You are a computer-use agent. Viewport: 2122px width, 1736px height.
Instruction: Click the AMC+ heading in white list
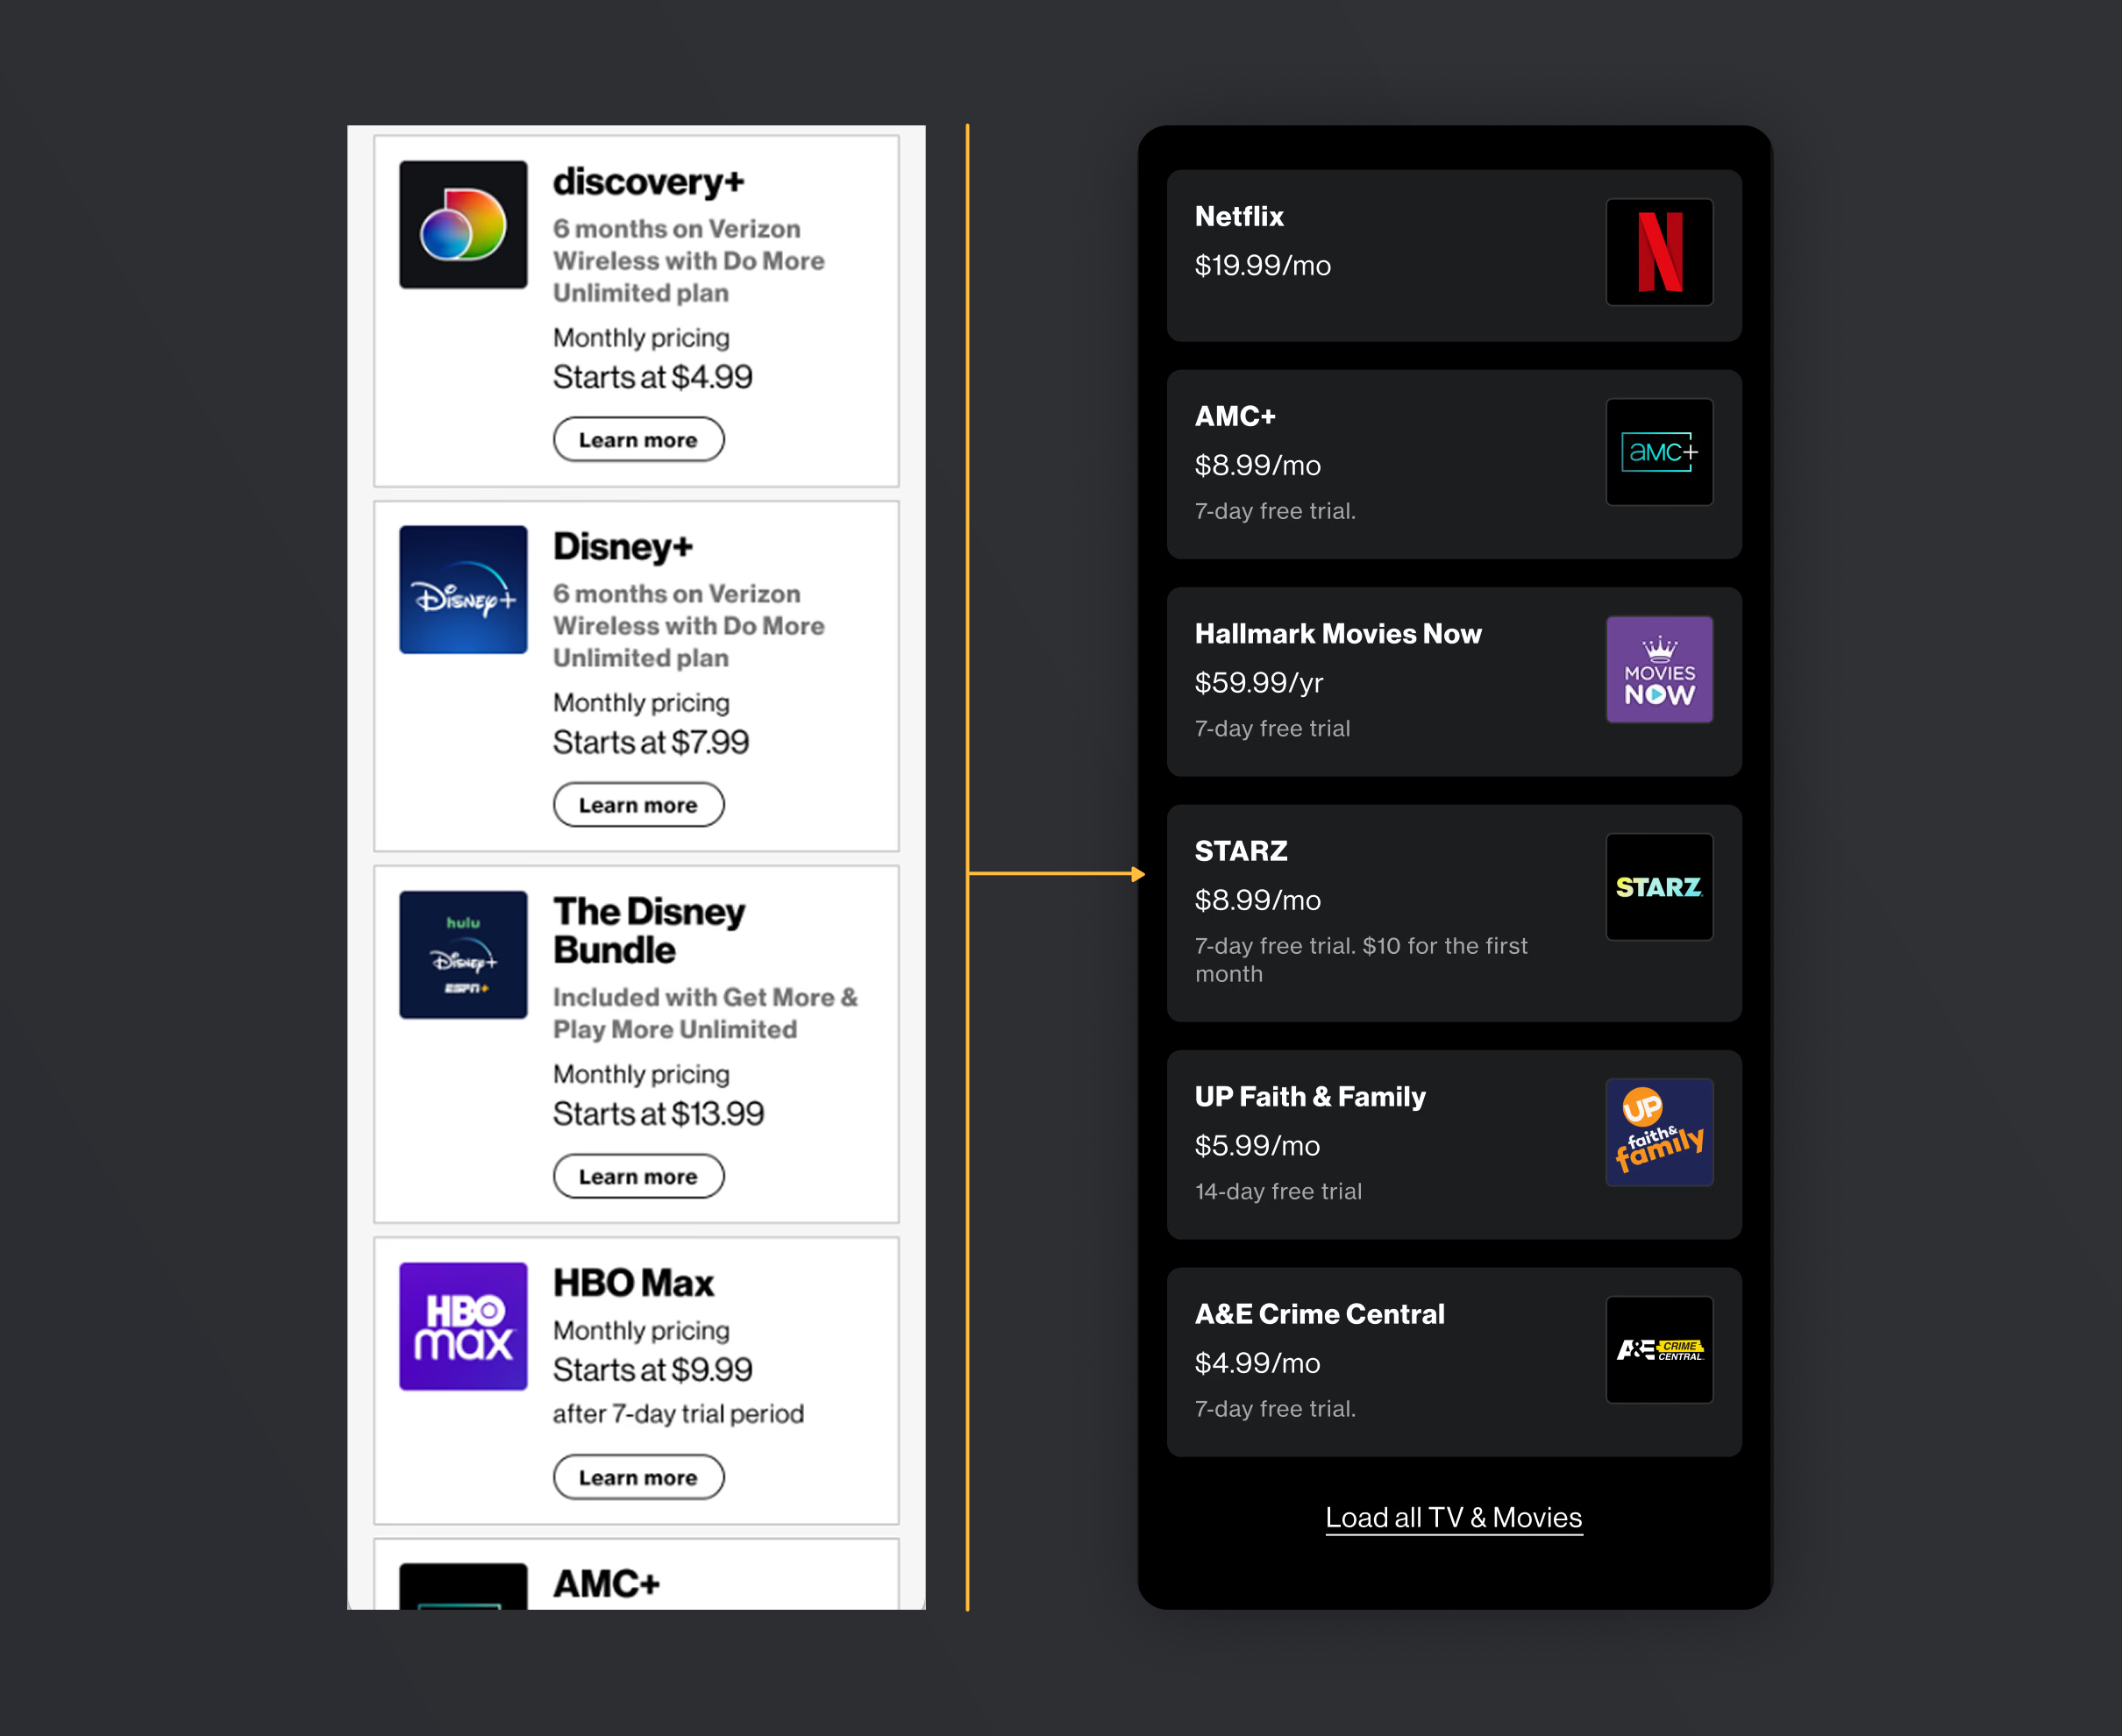607,1584
